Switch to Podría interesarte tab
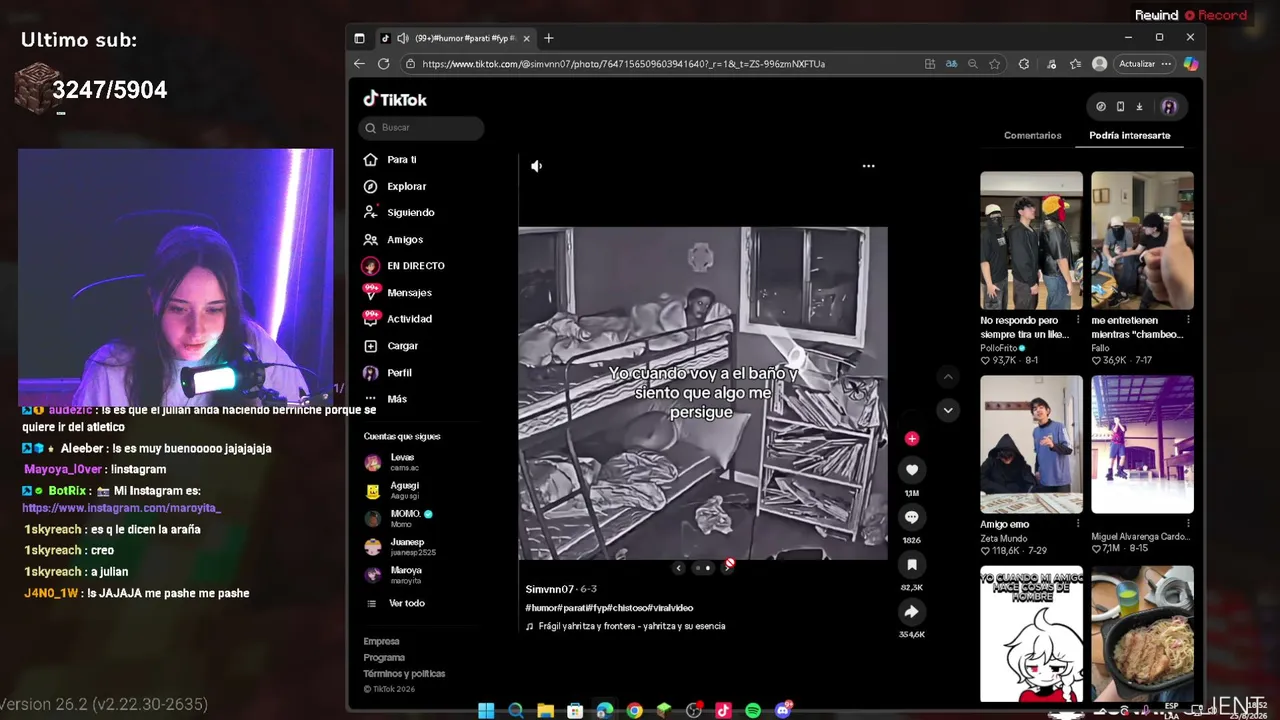 1129,136
